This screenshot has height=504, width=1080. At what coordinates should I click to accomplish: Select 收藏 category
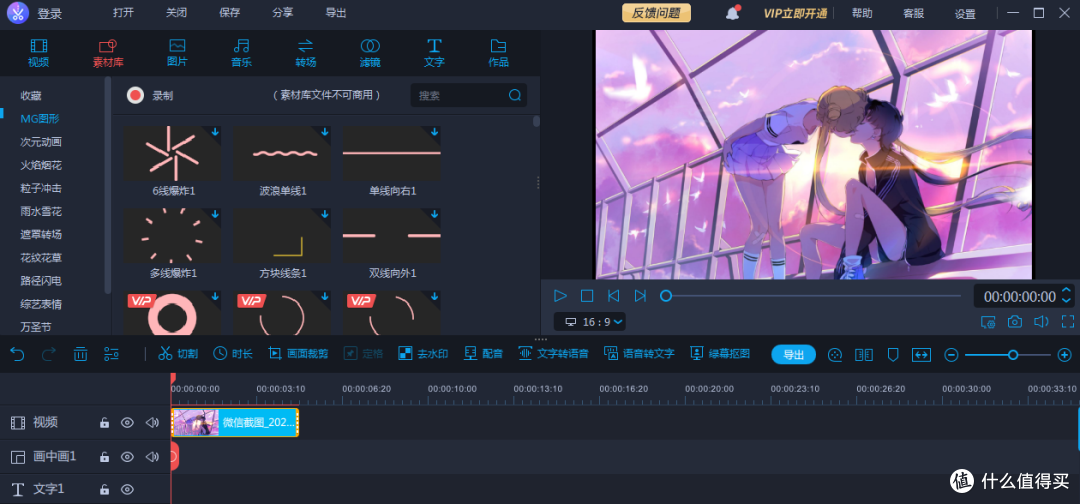coord(31,96)
